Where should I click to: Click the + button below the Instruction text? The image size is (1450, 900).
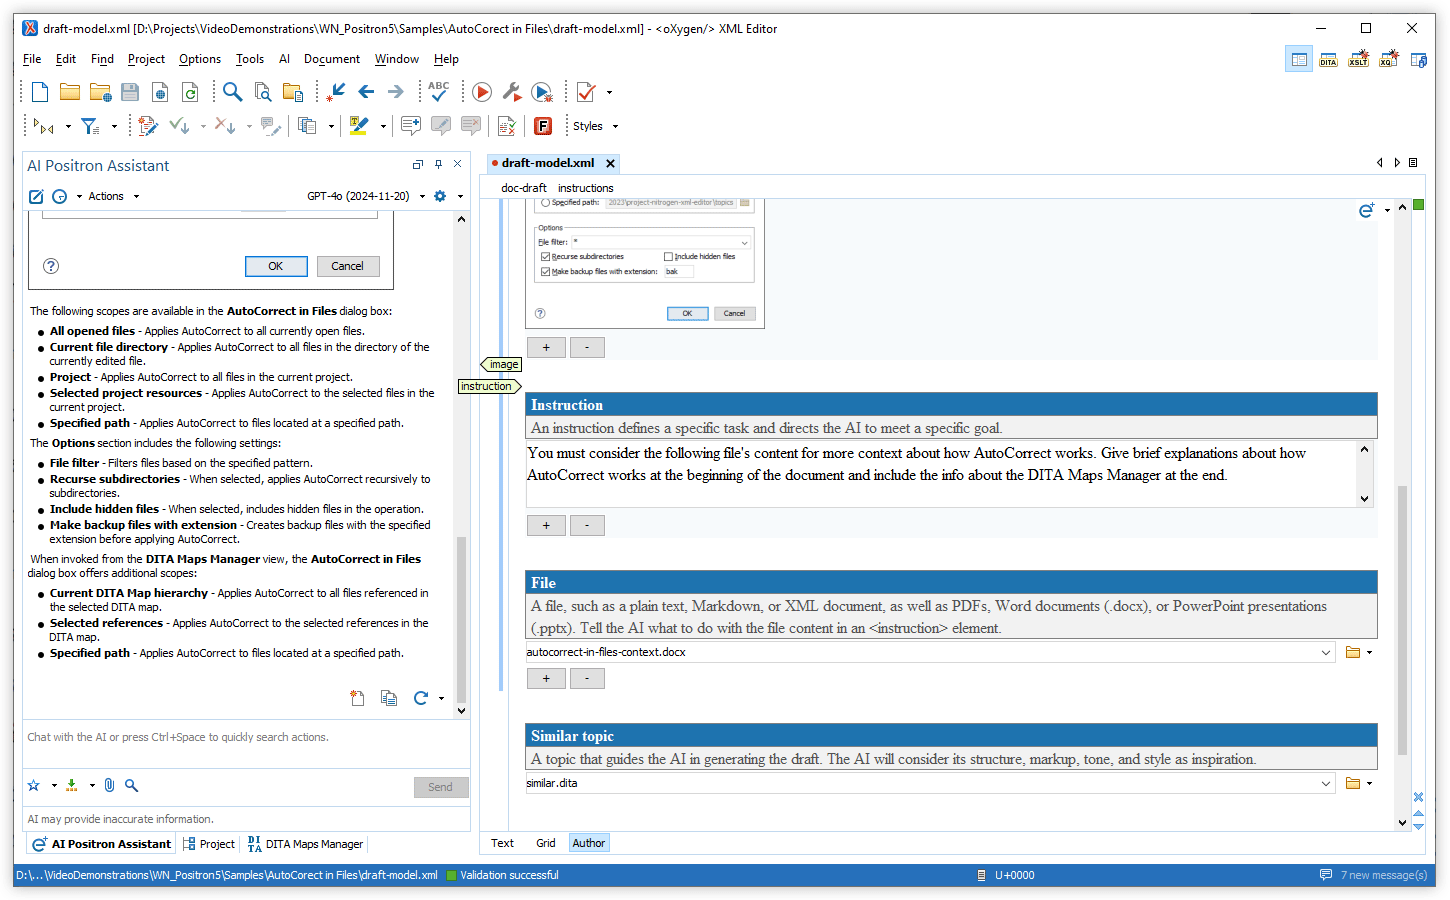coord(546,525)
